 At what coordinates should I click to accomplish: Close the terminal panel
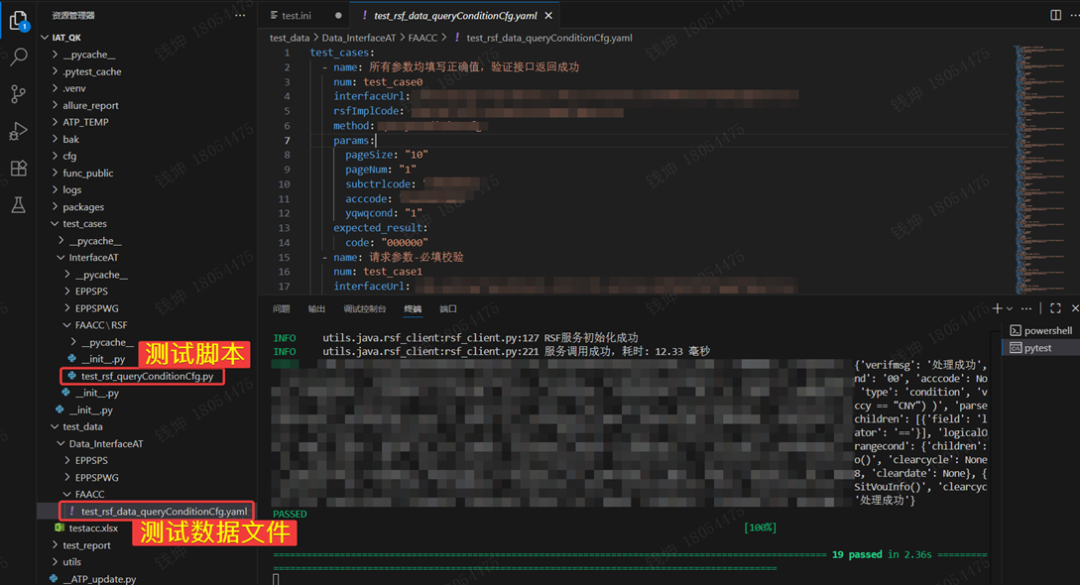tap(1074, 309)
